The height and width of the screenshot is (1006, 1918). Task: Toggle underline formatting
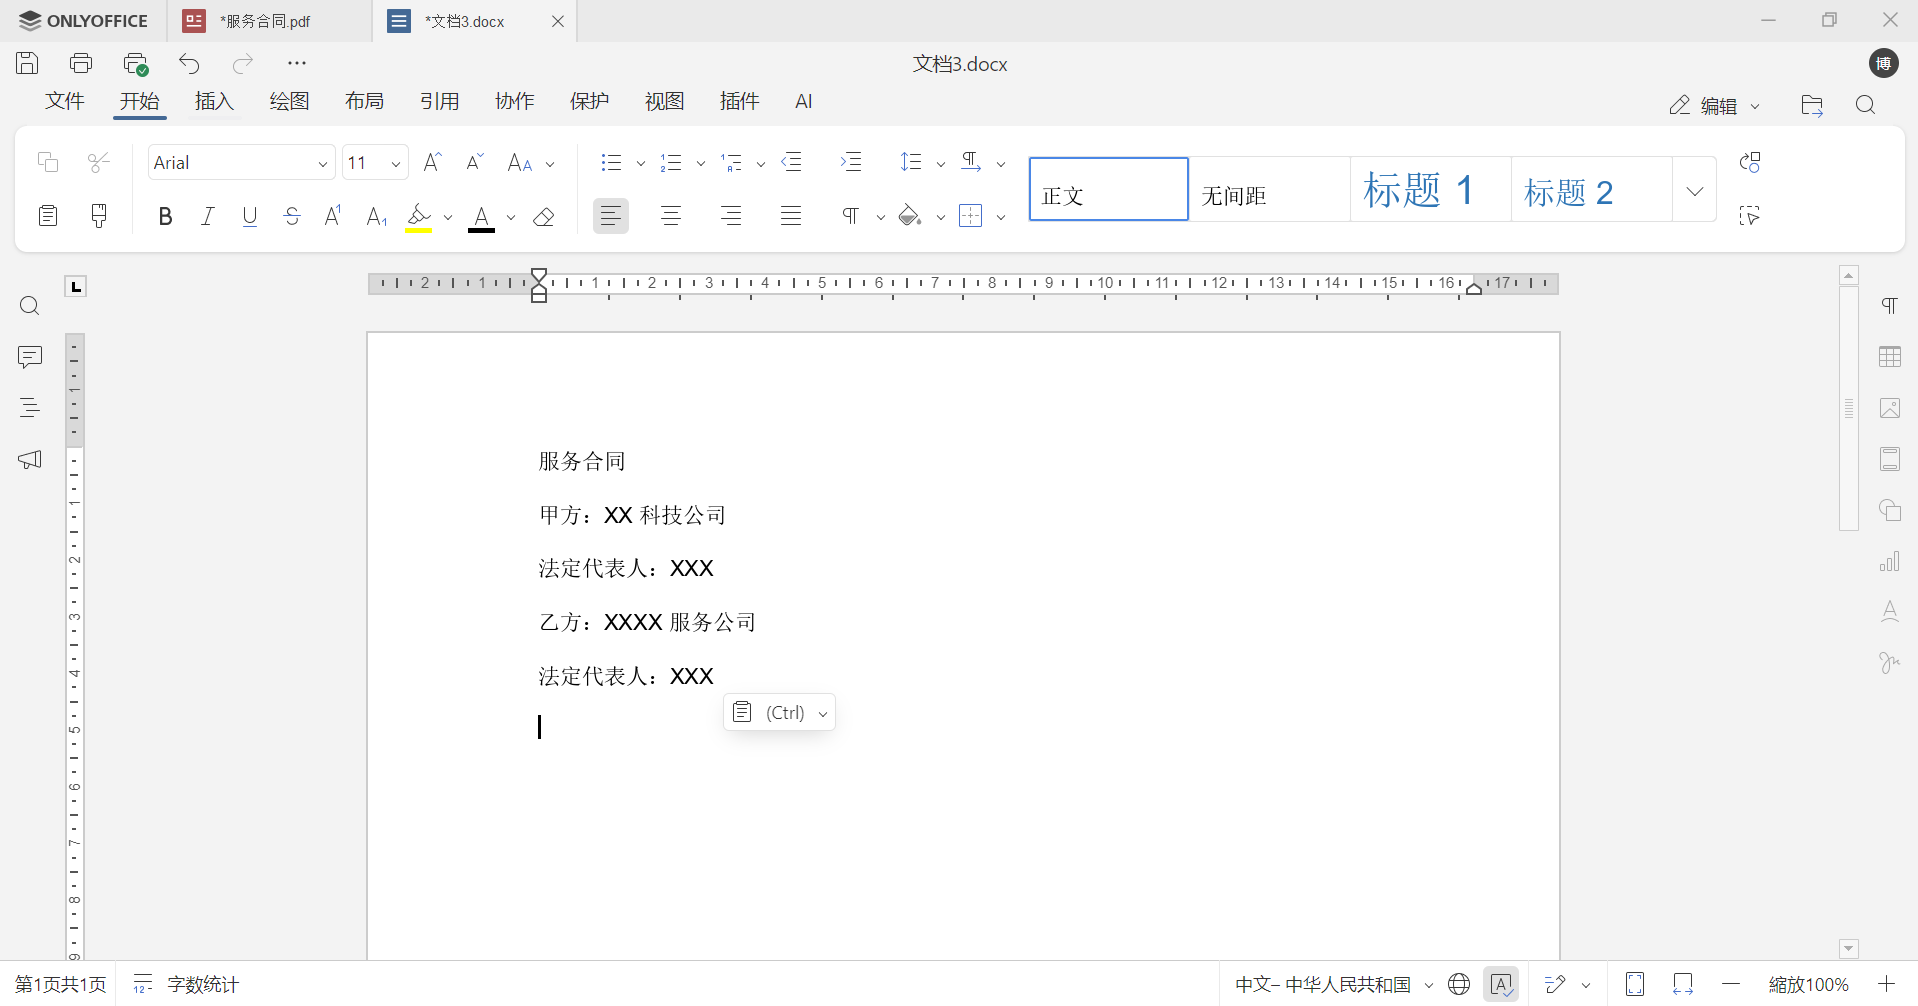pos(249,215)
